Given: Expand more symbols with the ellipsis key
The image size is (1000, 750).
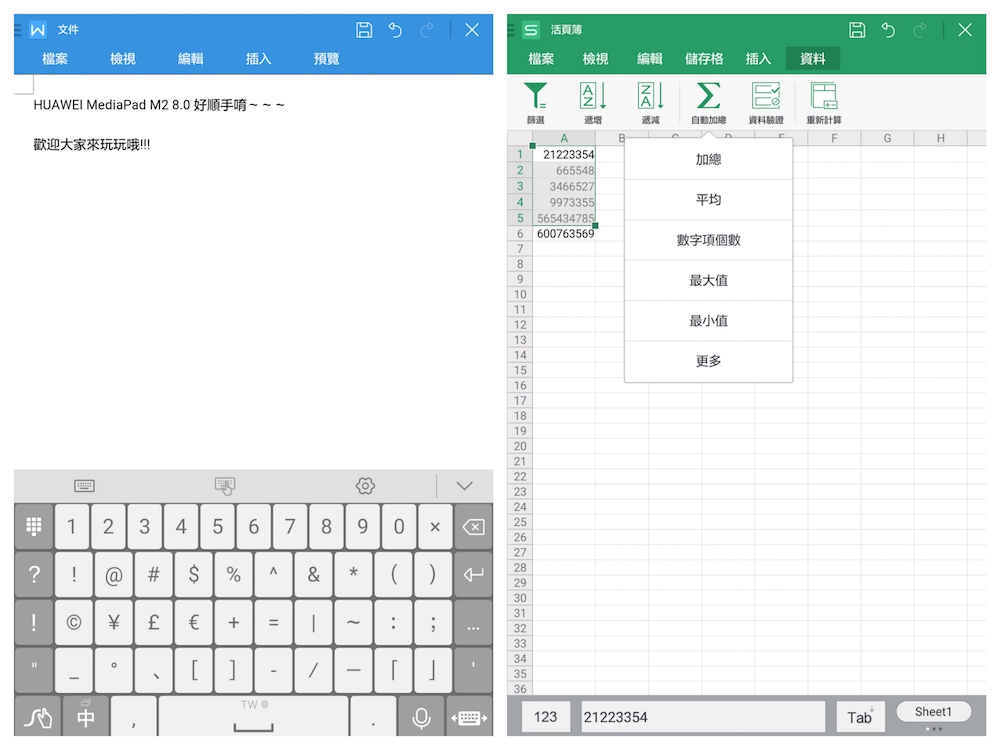Looking at the screenshot, I should 473,622.
